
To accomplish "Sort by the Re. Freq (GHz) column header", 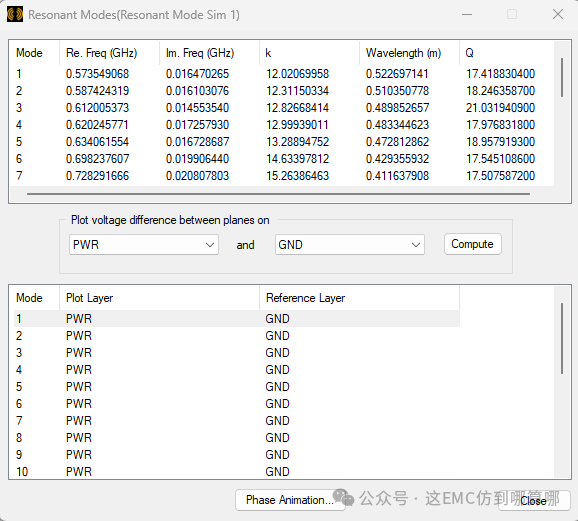I will pos(109,53).
